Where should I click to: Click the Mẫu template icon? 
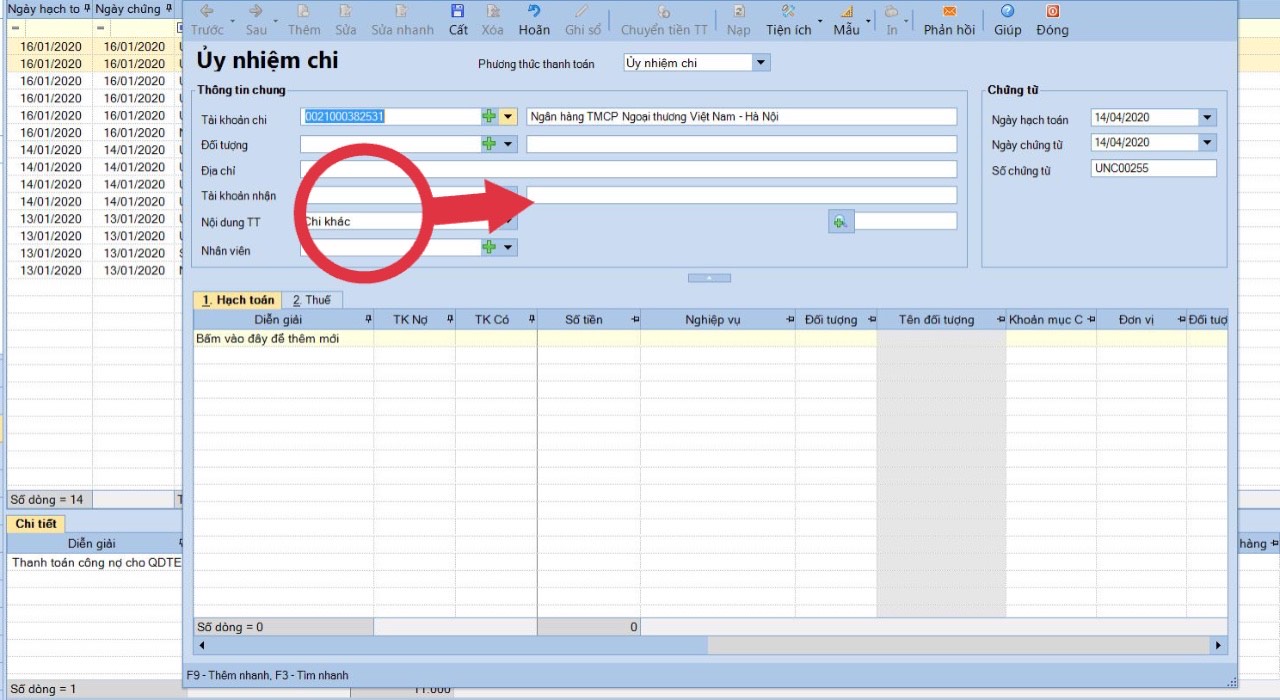846,12
